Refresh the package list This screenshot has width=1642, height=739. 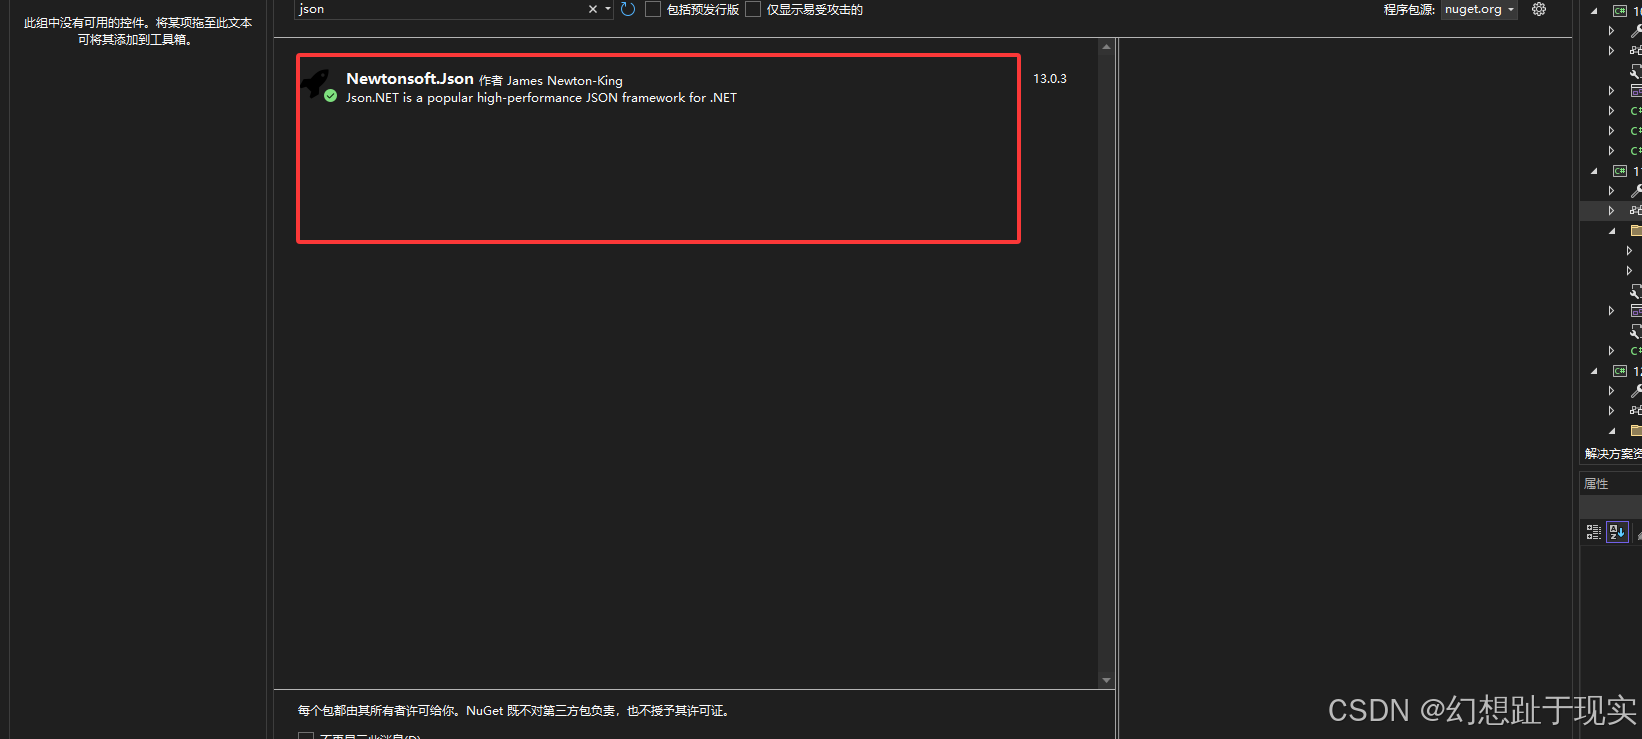[x=628, y=9]
